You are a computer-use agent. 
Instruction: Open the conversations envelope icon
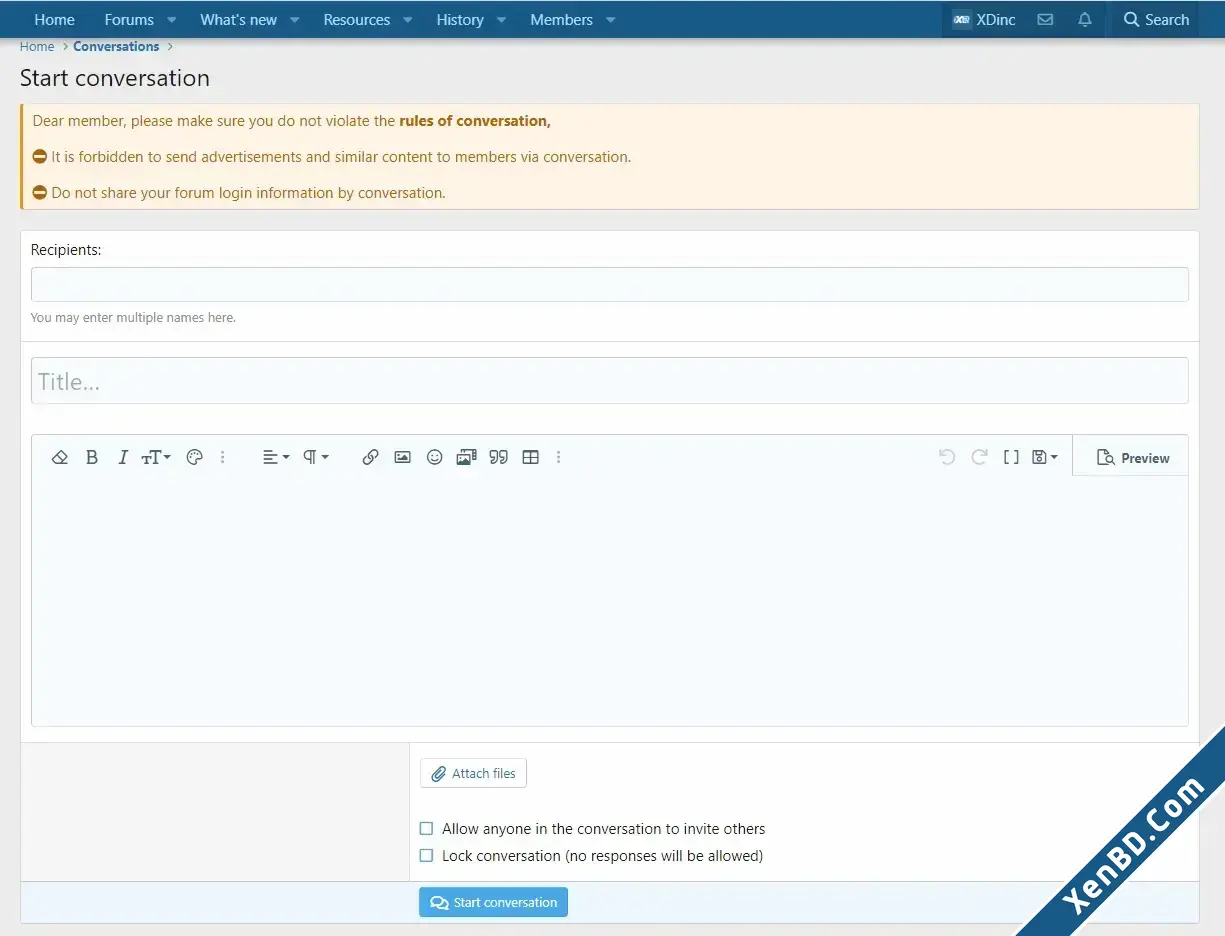coord(1045,20)
